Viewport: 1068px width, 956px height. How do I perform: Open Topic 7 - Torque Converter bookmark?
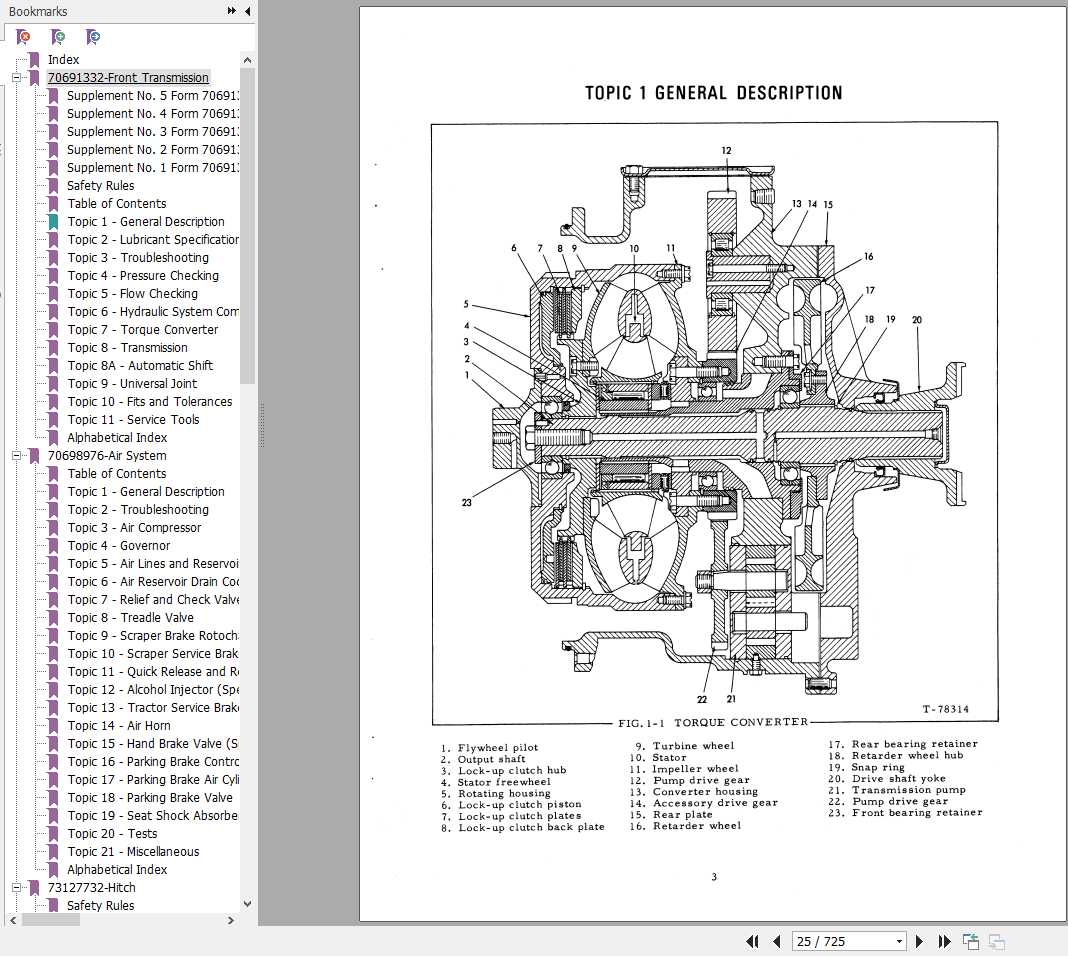click(x=142, y=330)
